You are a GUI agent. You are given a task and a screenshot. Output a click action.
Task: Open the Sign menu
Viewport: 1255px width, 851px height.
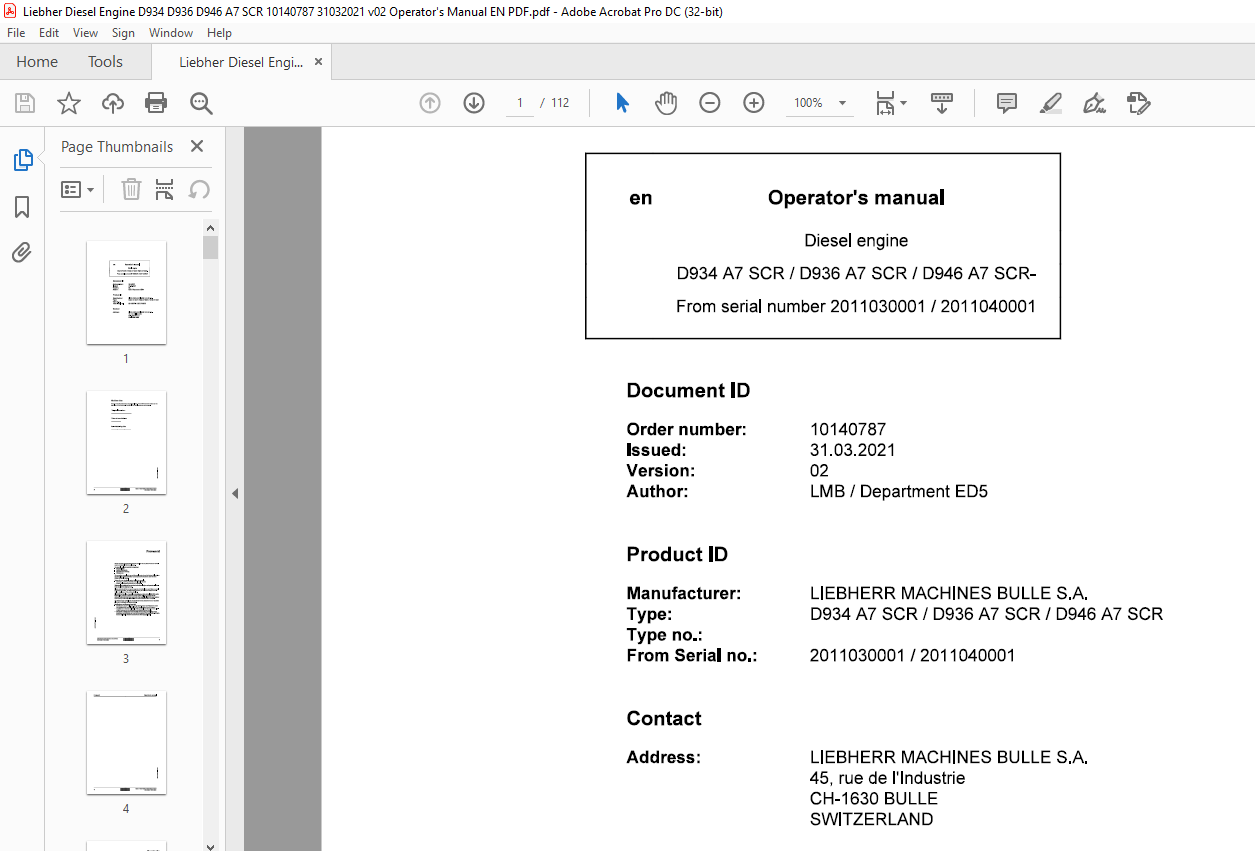123,33
